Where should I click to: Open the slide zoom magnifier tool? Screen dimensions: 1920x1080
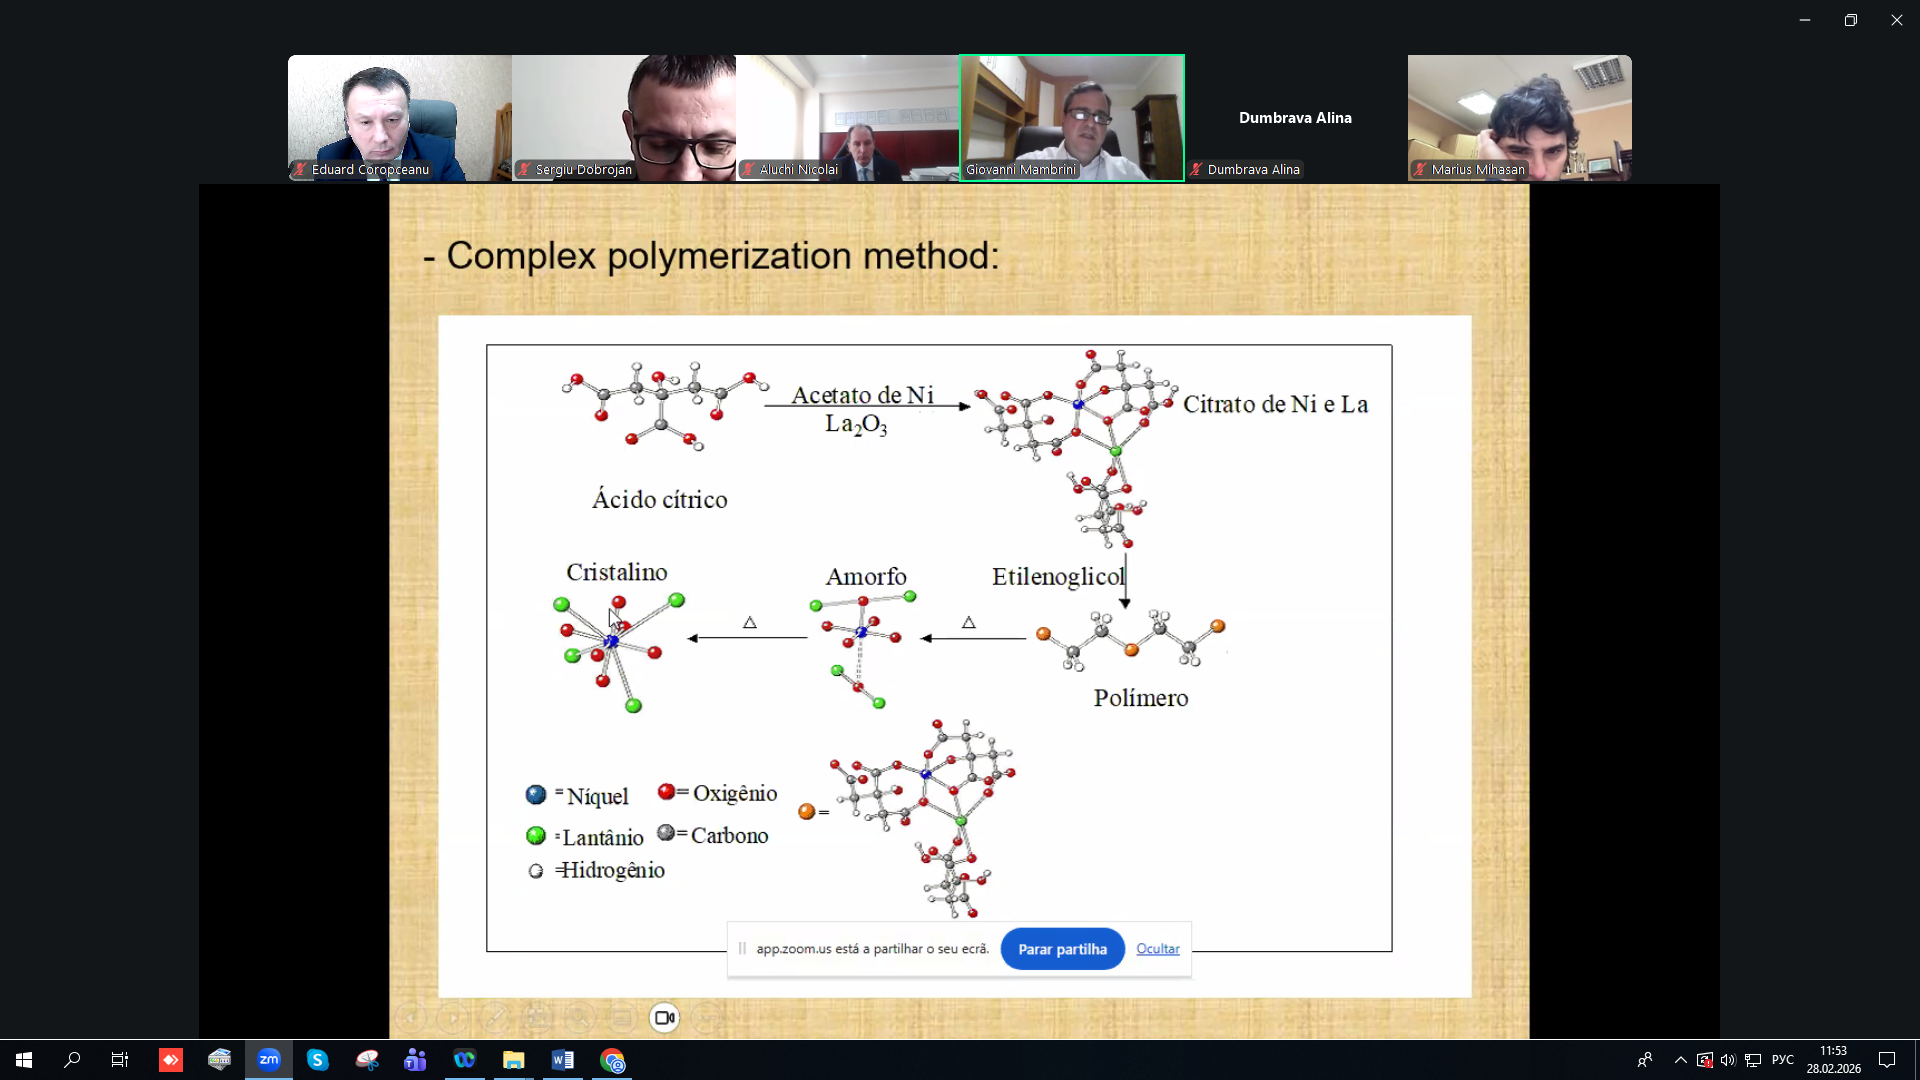pos(579,1018)
